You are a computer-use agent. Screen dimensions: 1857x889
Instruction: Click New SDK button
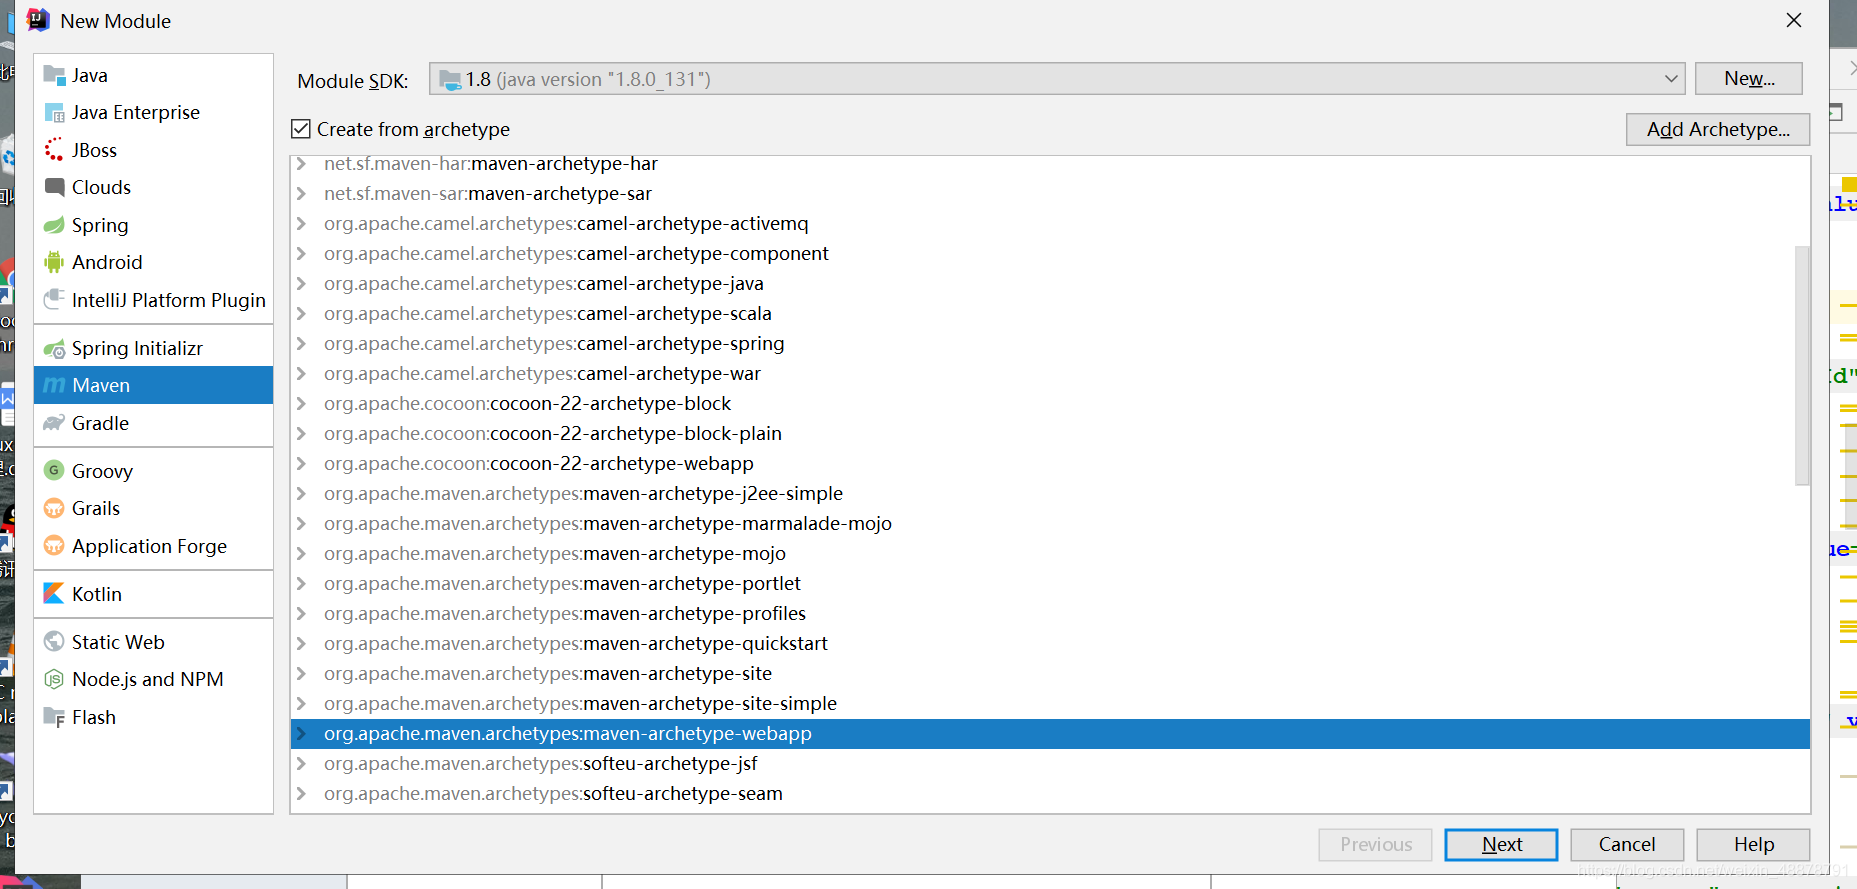point(1749,78)
